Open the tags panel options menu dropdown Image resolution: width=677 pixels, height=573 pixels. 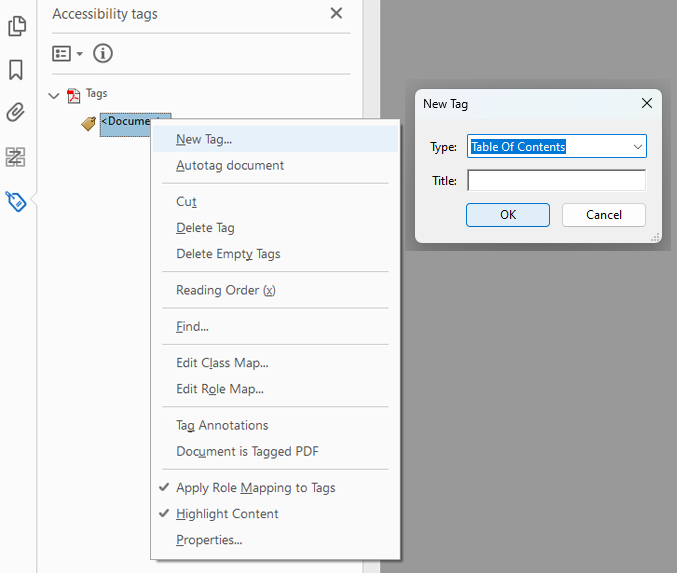[x=67, y=54]
